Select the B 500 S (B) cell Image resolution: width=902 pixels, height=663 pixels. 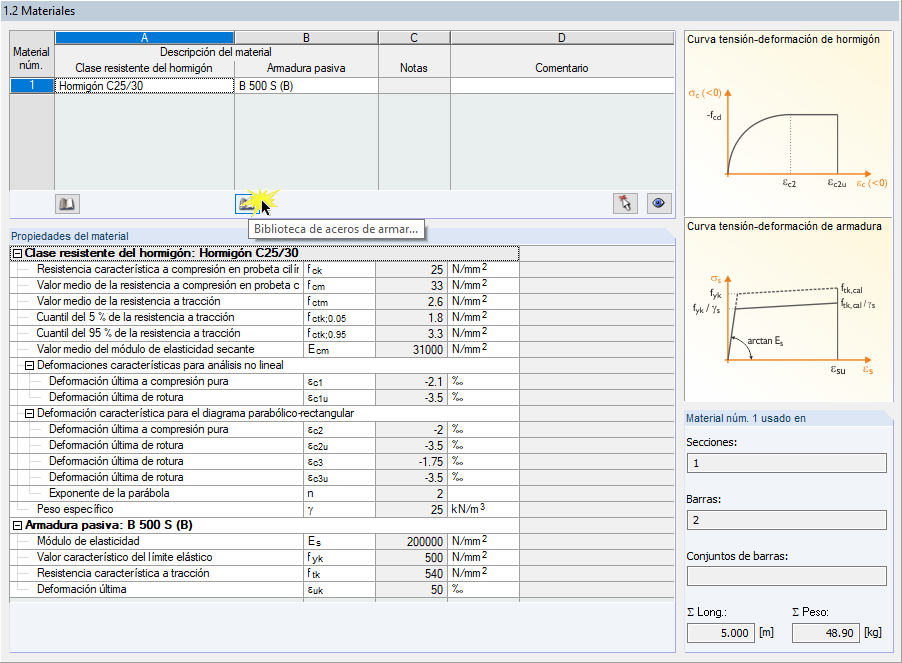(307, 86)
